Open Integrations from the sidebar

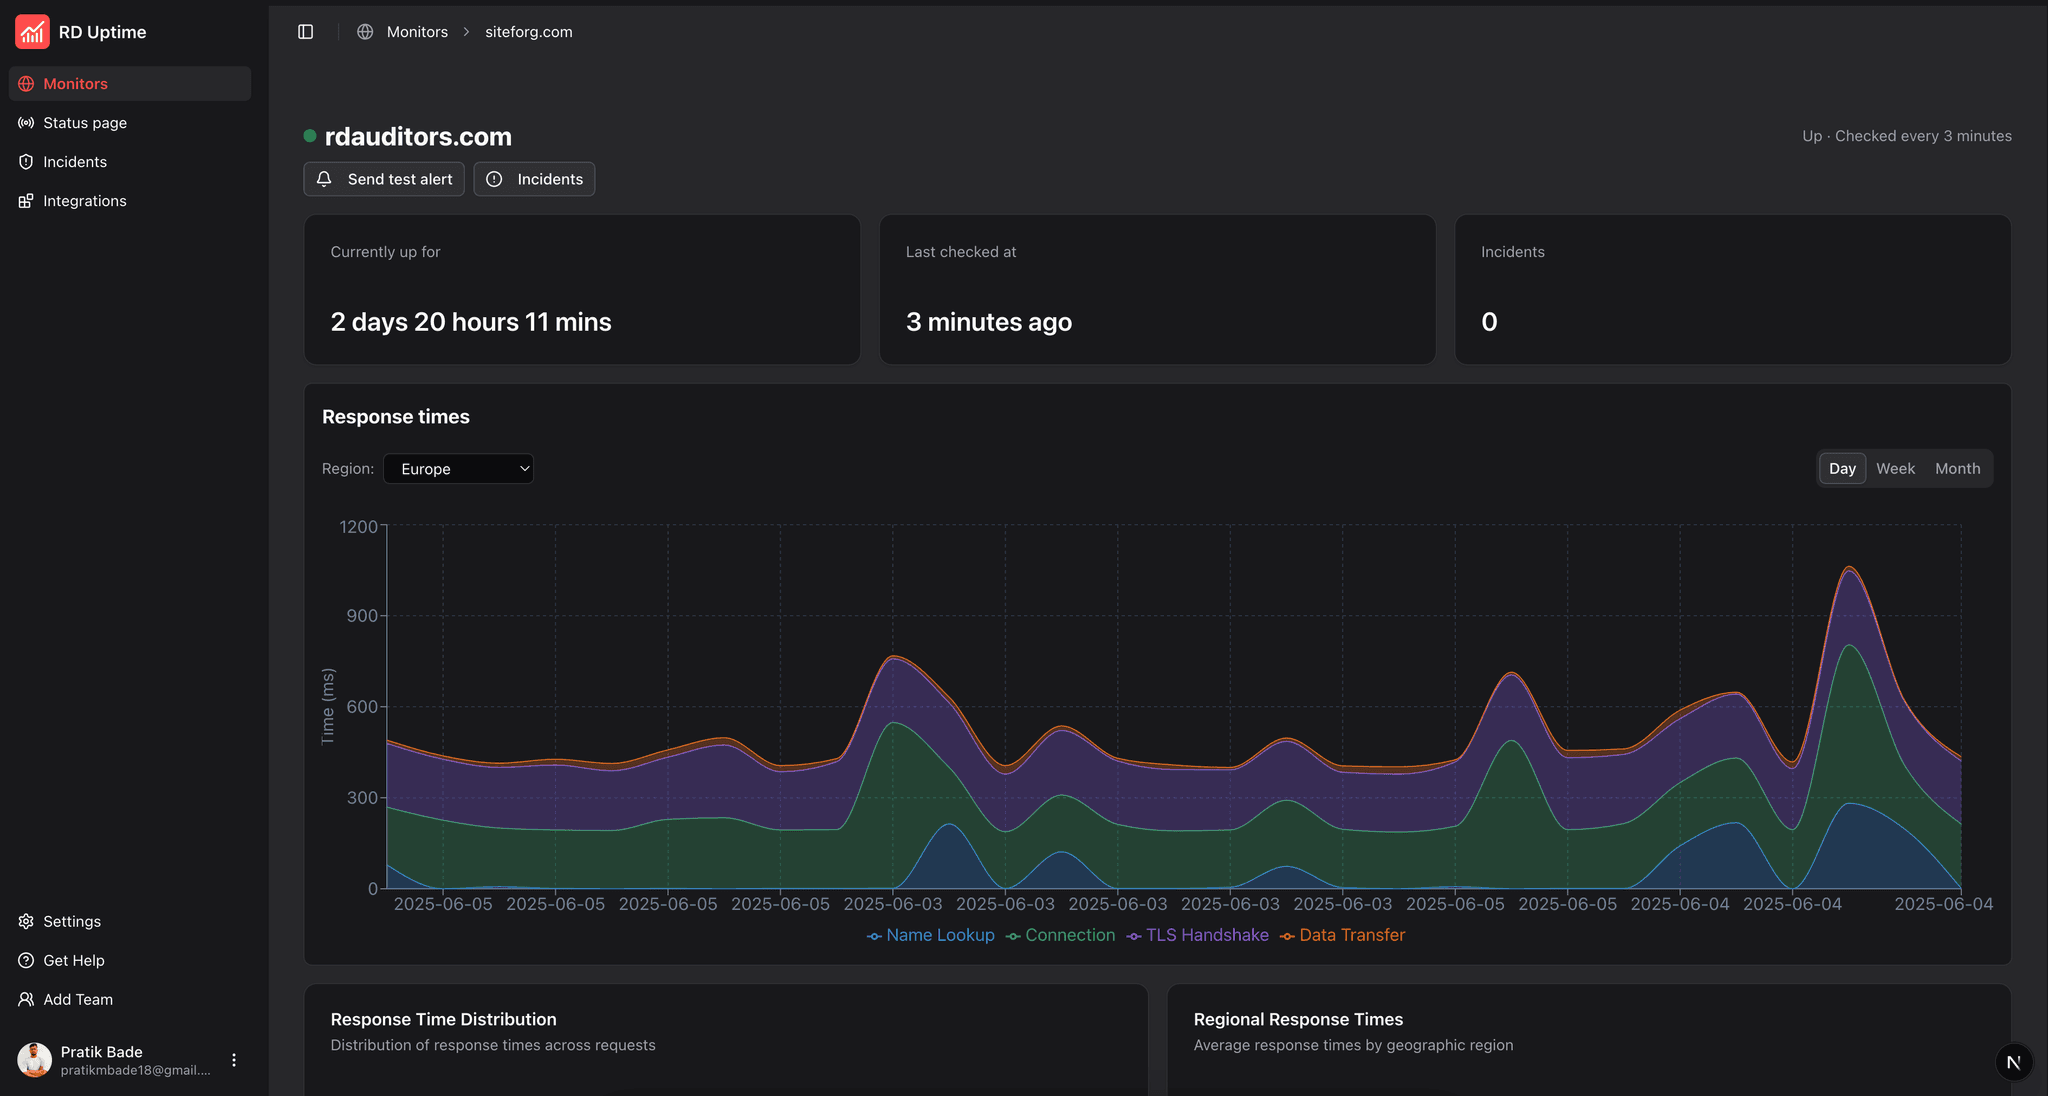click(84, 201)
